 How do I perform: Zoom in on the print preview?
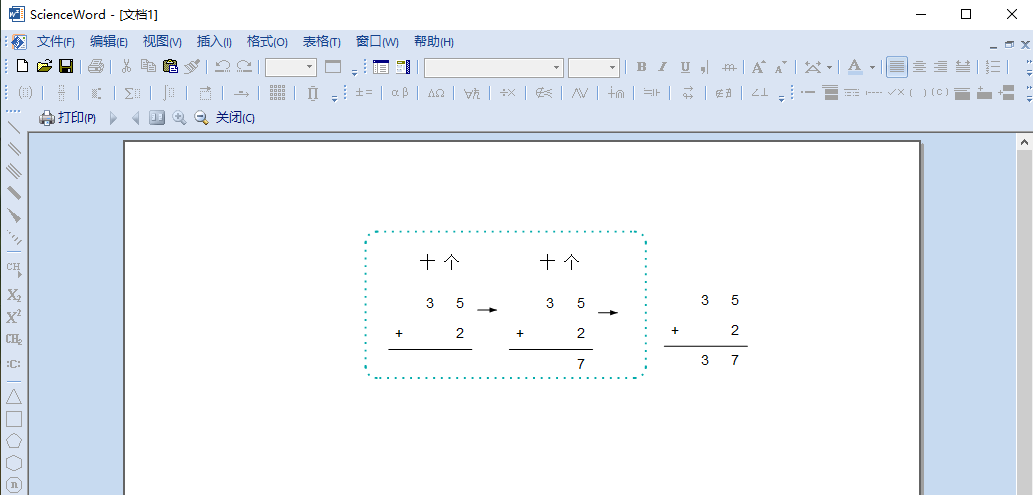179,118
